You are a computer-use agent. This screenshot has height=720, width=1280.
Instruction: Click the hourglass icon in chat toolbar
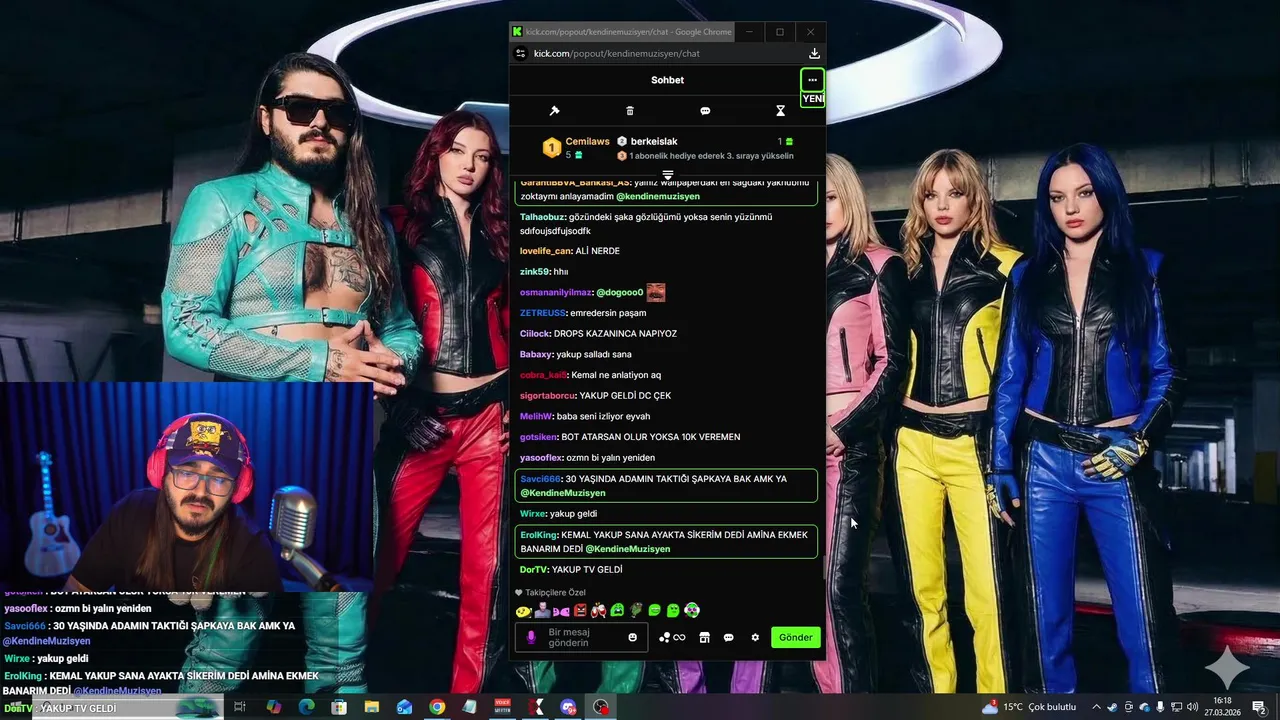[x=781, y=111]
